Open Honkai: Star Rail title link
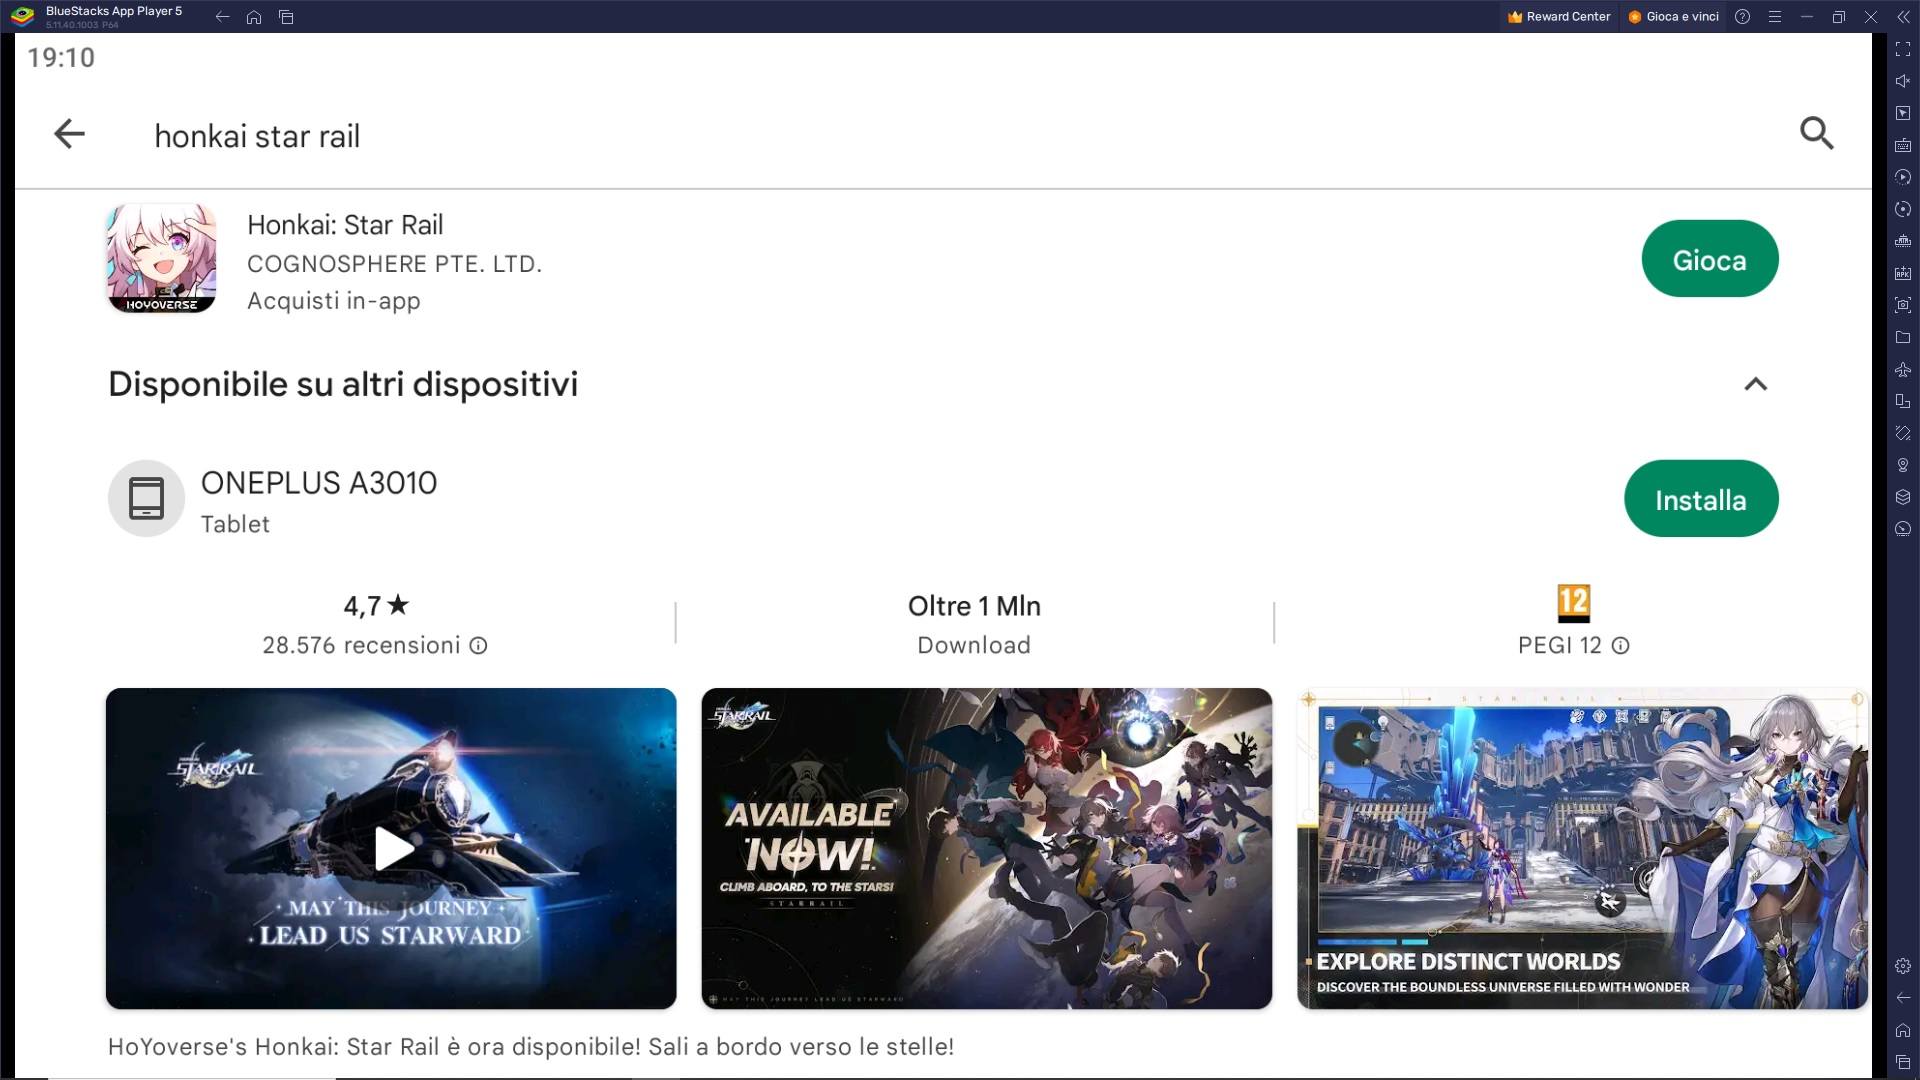The height and width of the screenshot is (1080, 1920). point(345,225)
